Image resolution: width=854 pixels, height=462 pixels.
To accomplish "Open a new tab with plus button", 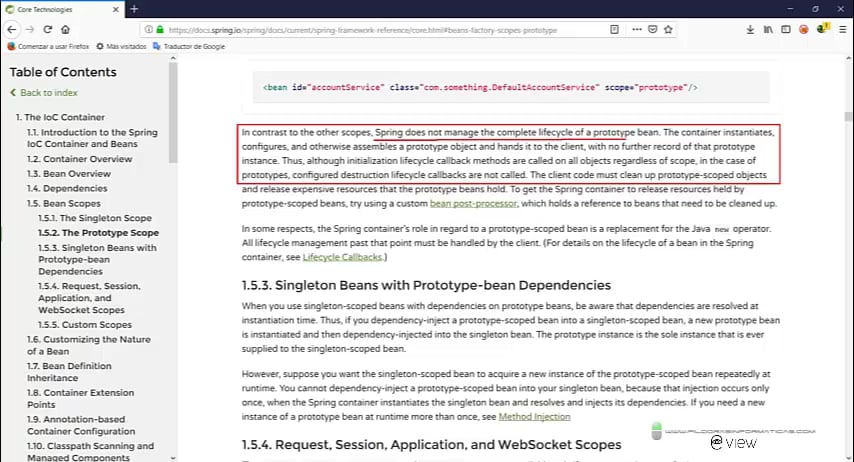I will click(x=134, y=9).
